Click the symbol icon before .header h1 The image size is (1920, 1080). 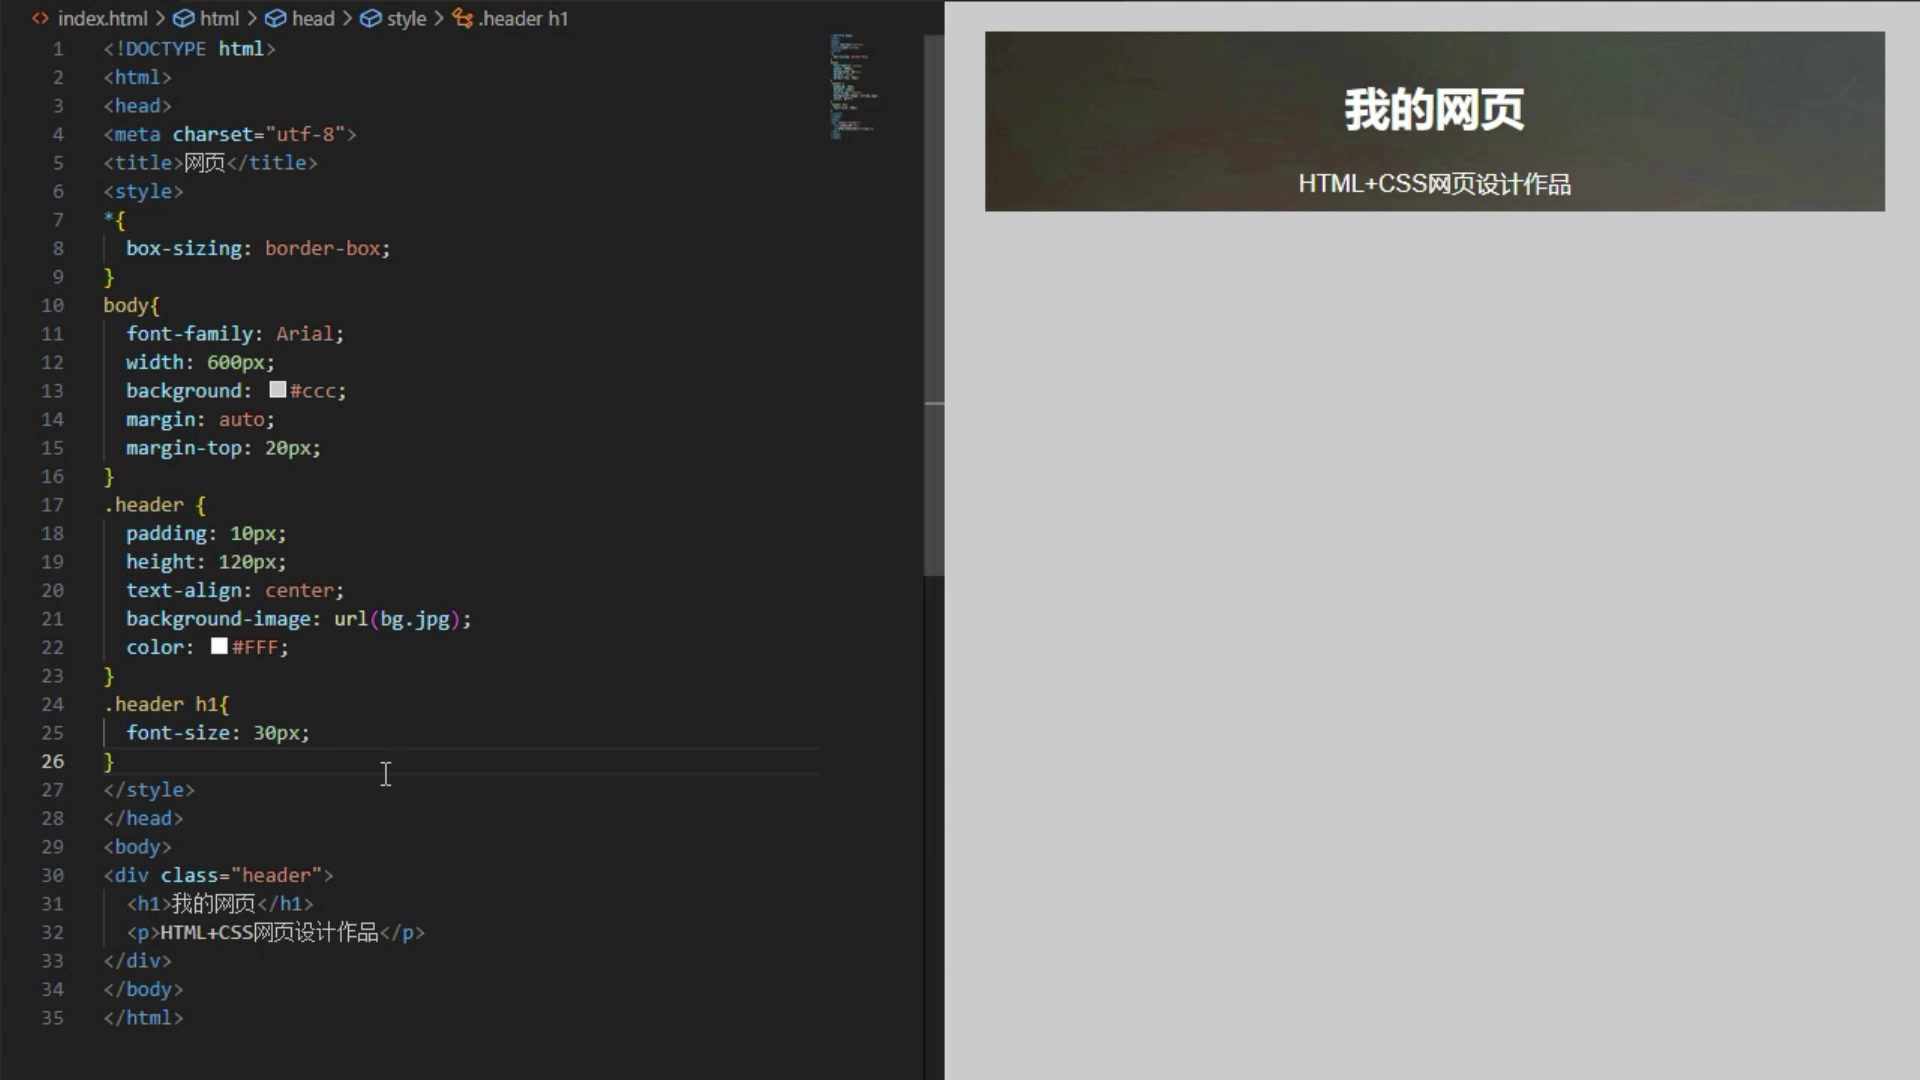tap(461, 18)
